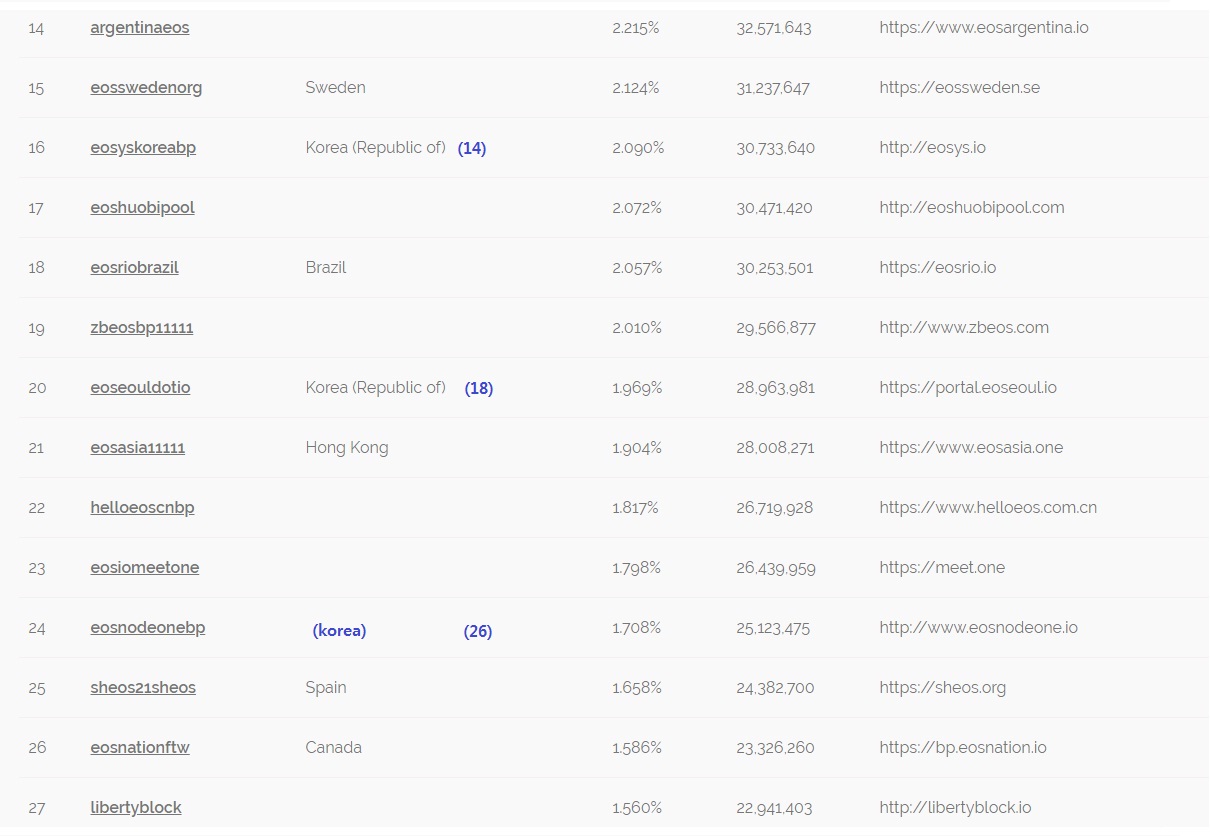The image size is (1210, 836).
Task: Click the https://sheos.org URL text
Action: [942, 688]
